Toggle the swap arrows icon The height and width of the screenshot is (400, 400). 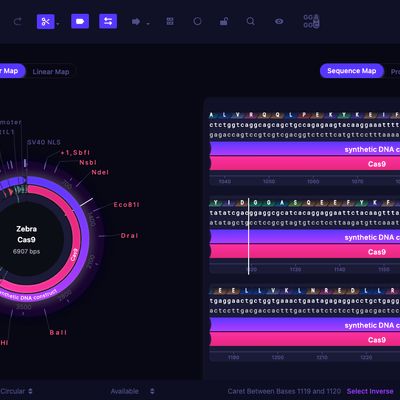[108, 22]
